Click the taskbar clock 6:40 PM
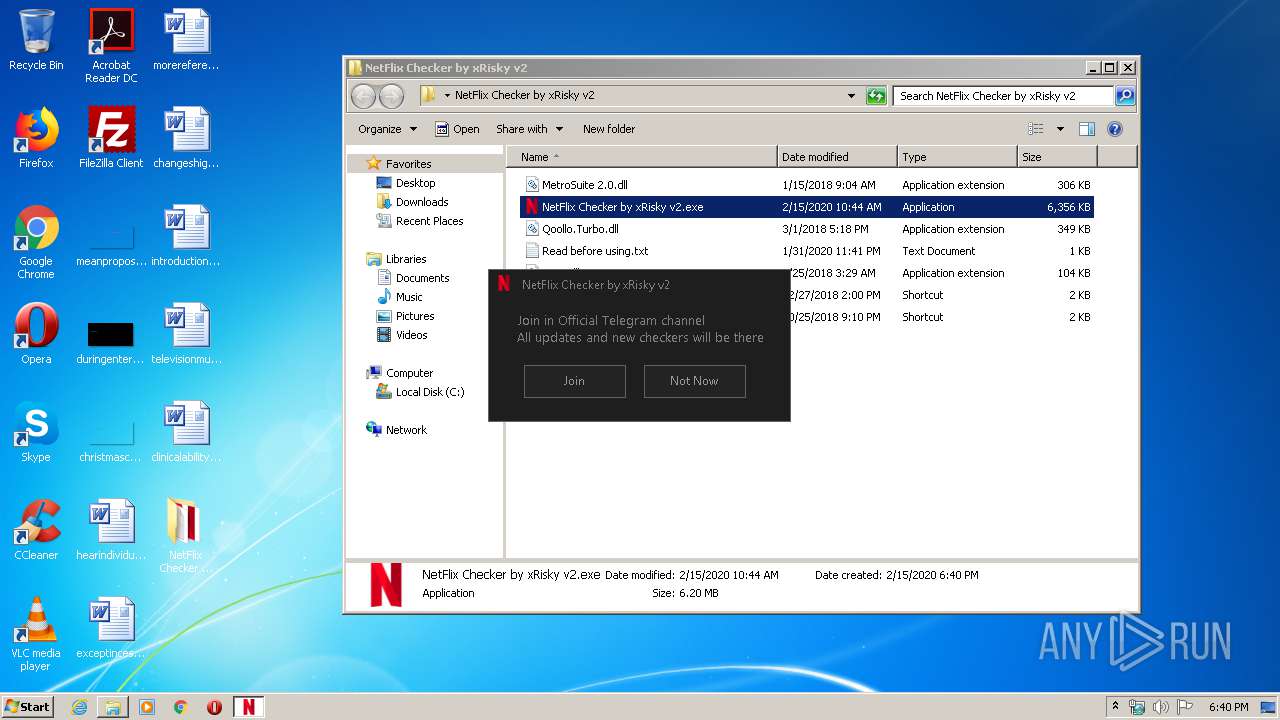 click(1228, 707)
